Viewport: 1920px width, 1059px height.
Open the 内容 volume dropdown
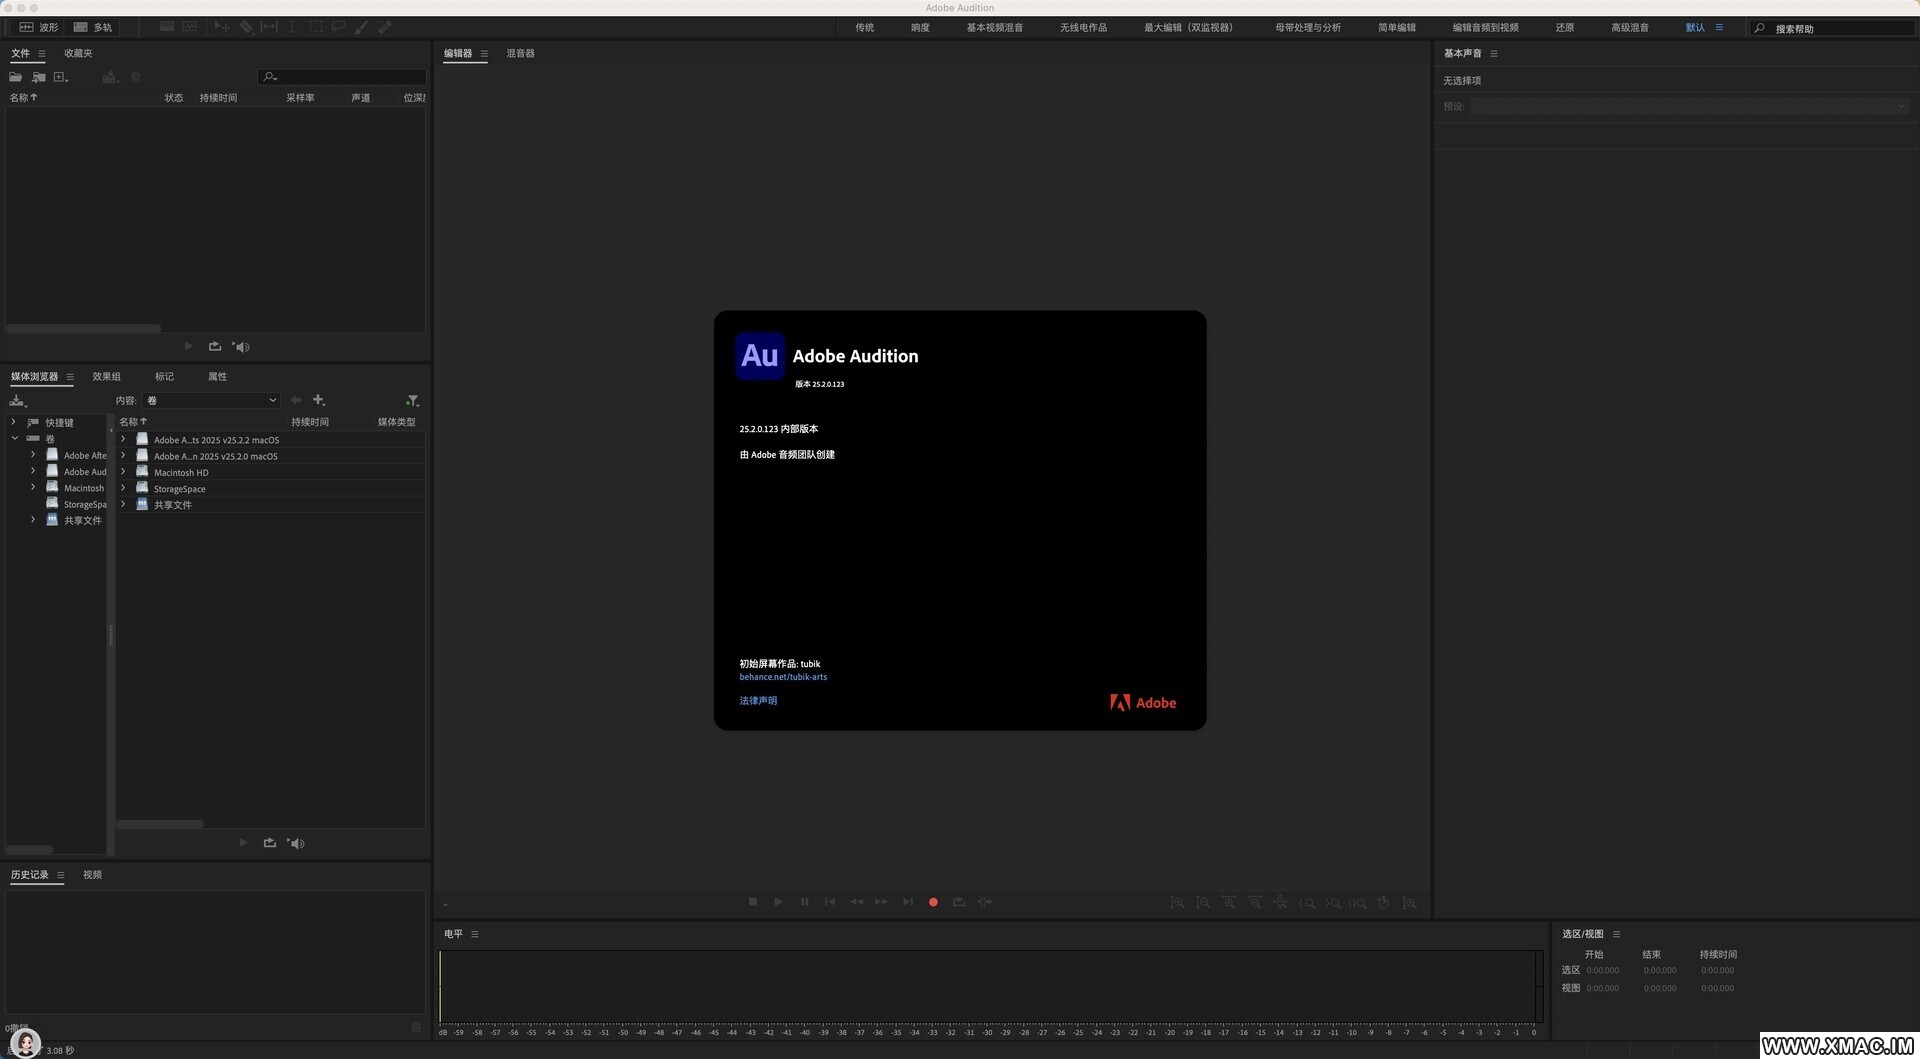(x=211, y=400)
